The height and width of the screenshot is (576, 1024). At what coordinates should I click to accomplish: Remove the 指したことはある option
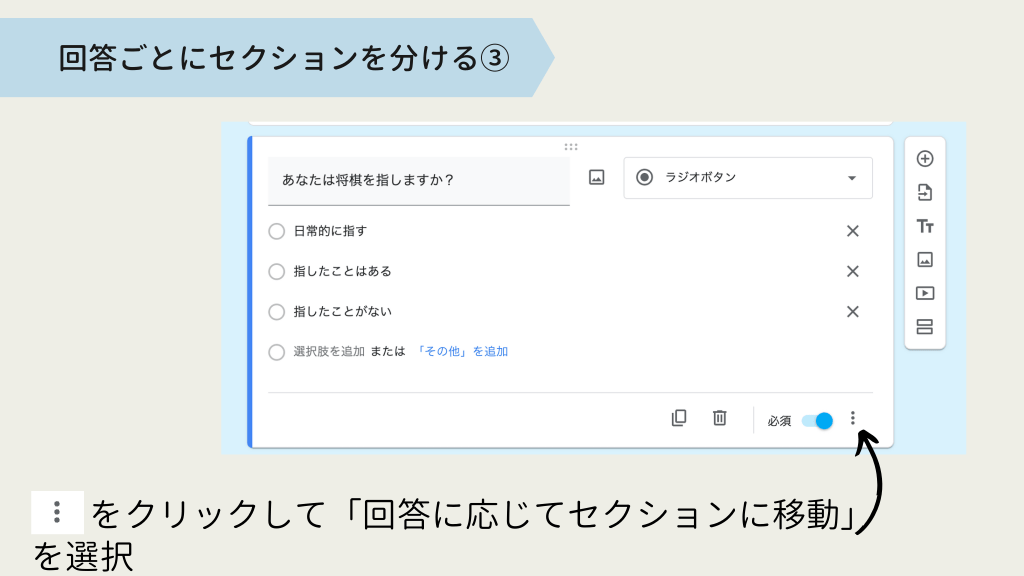pos(853,271)
